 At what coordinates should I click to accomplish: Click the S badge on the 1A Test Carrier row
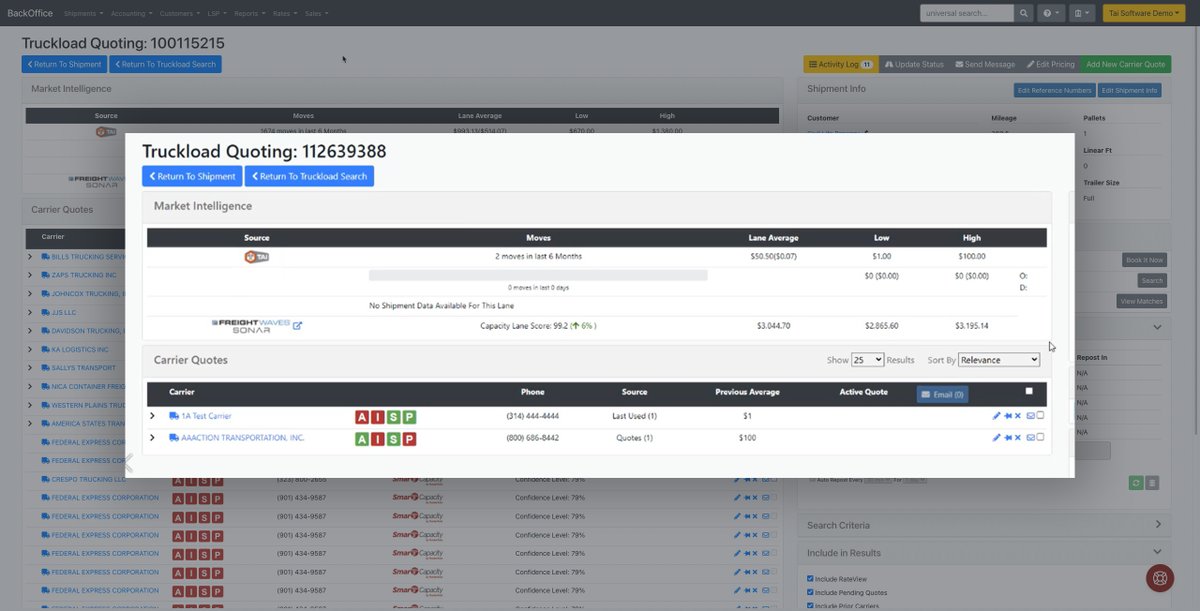point(393,417)
